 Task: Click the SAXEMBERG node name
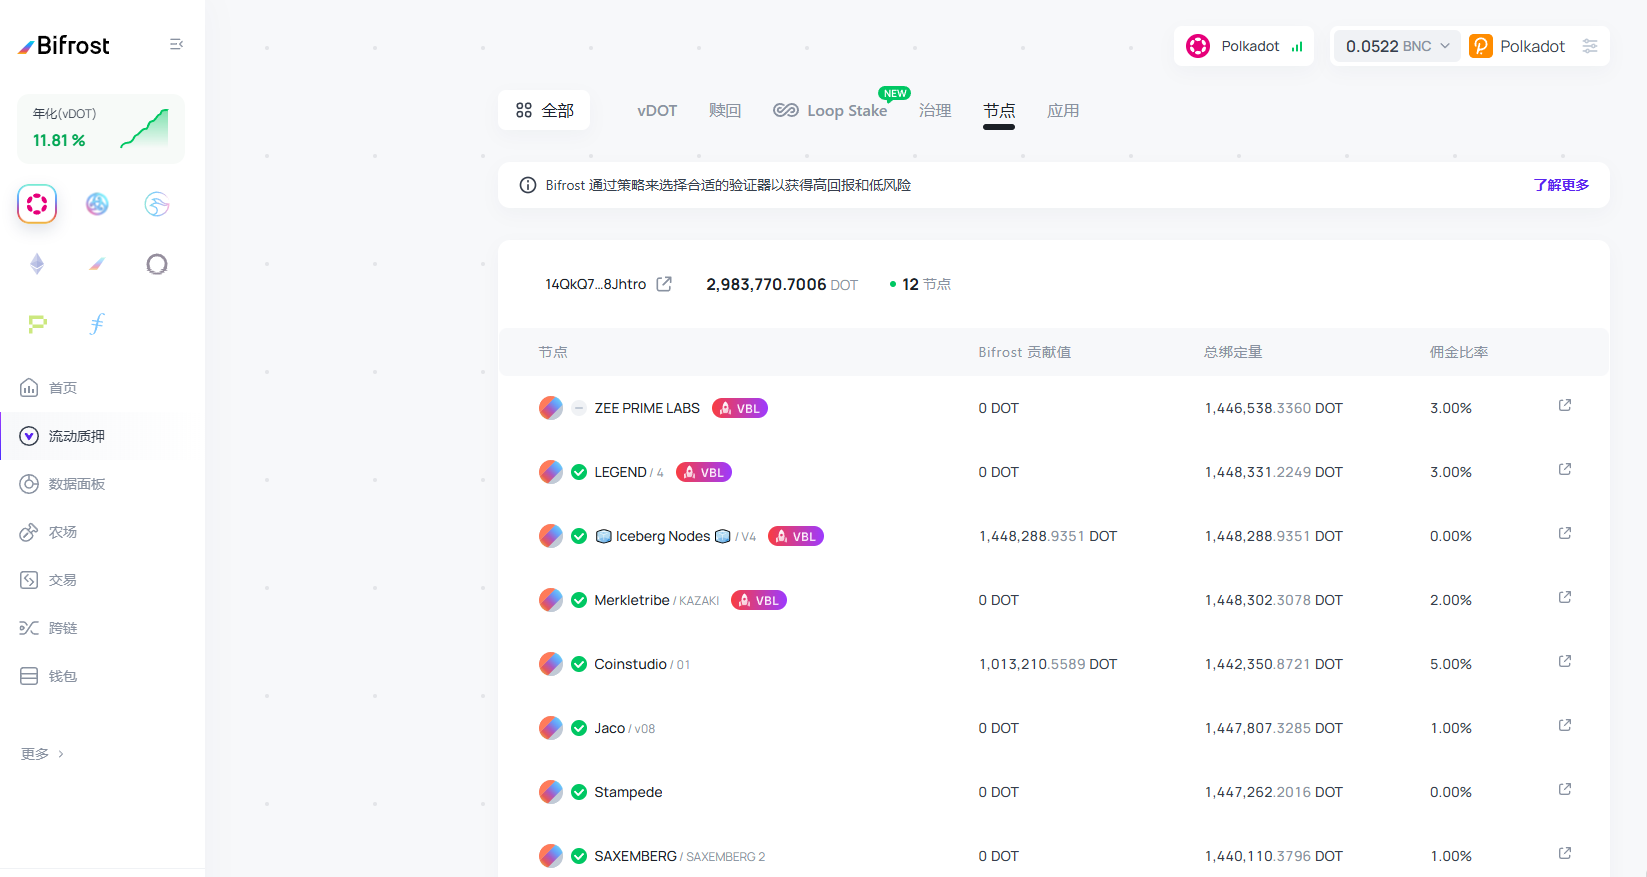point(635,856)
